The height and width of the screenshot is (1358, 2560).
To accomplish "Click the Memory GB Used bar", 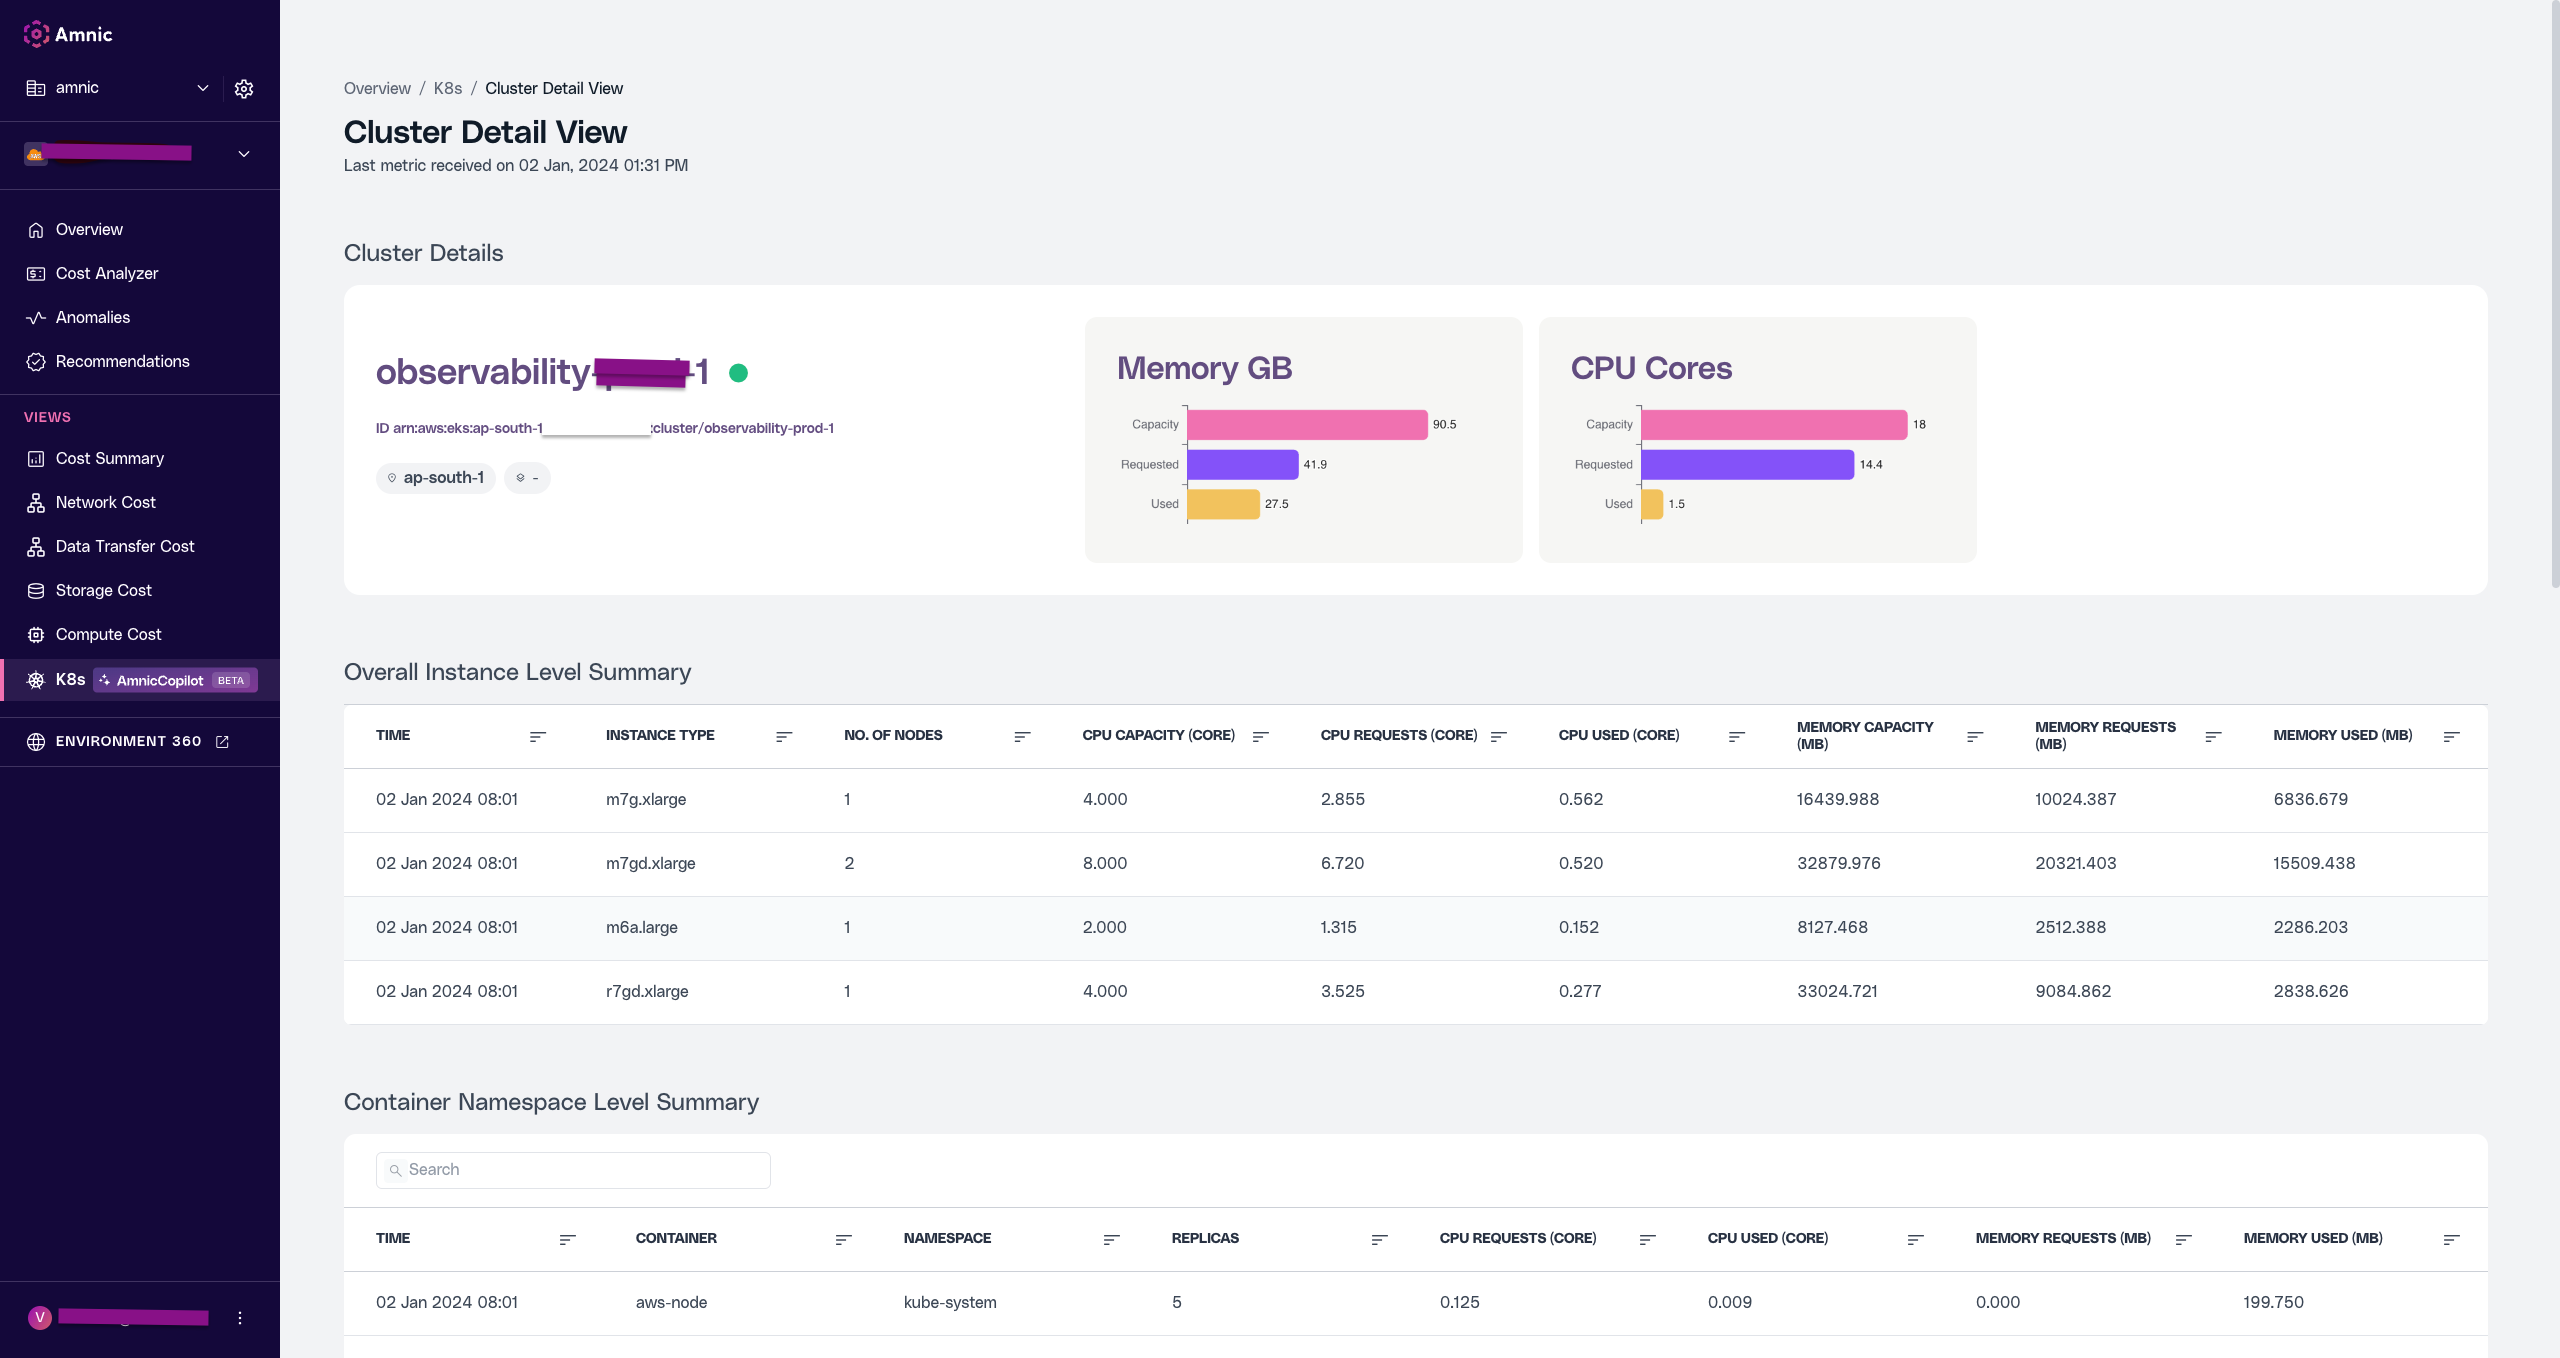I will click(1222, 504).
